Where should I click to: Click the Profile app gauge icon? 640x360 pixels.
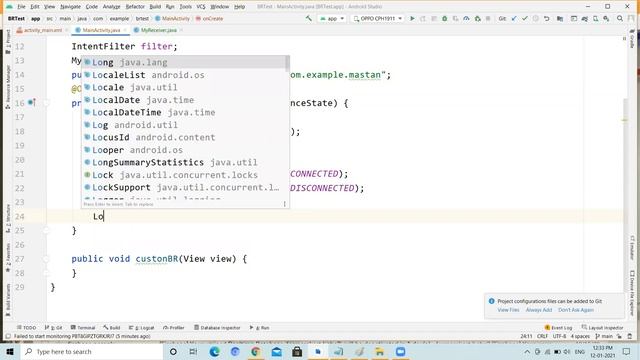click(x=466, y=18)
